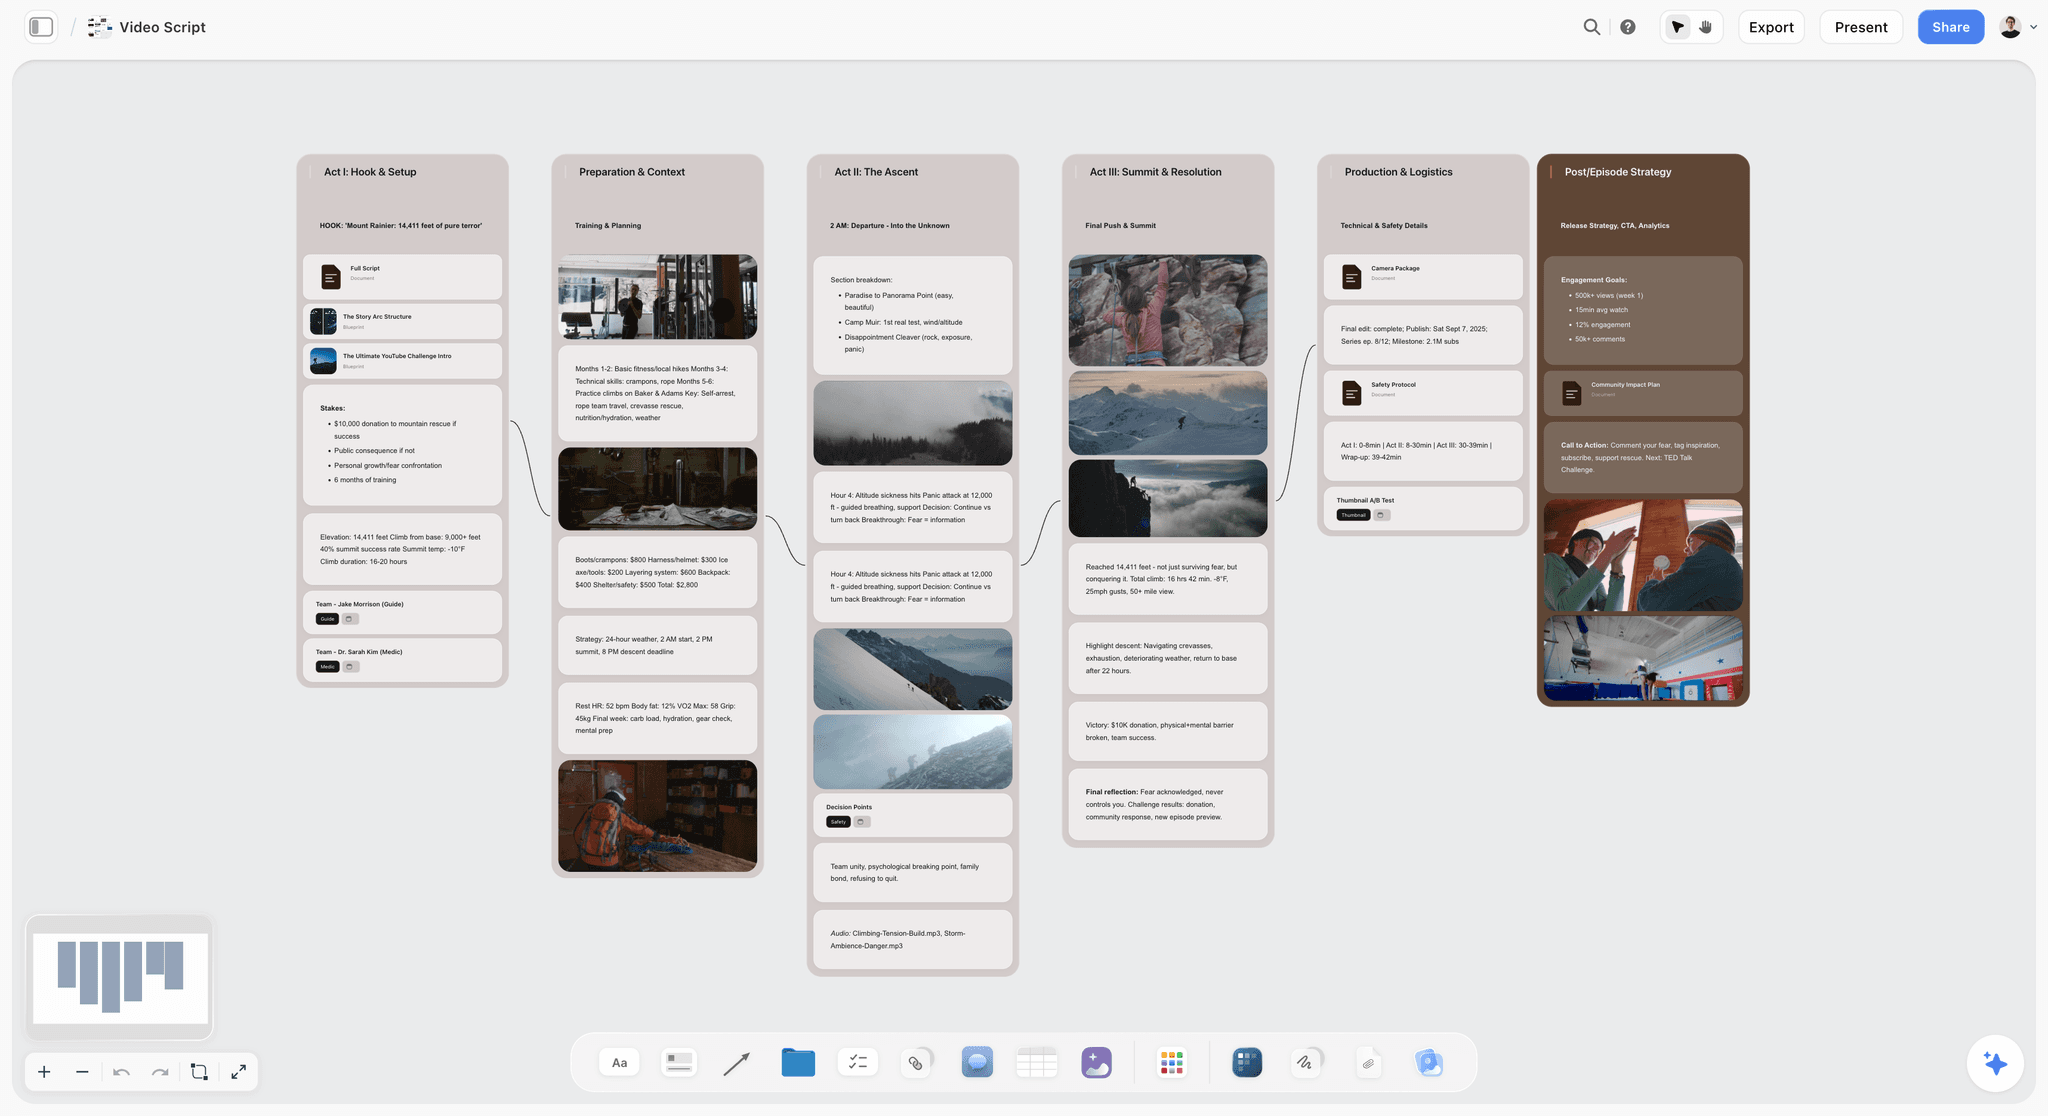The image size is (2048, 1116).
Task: Click the Export button
Action: coord(1771,27)
